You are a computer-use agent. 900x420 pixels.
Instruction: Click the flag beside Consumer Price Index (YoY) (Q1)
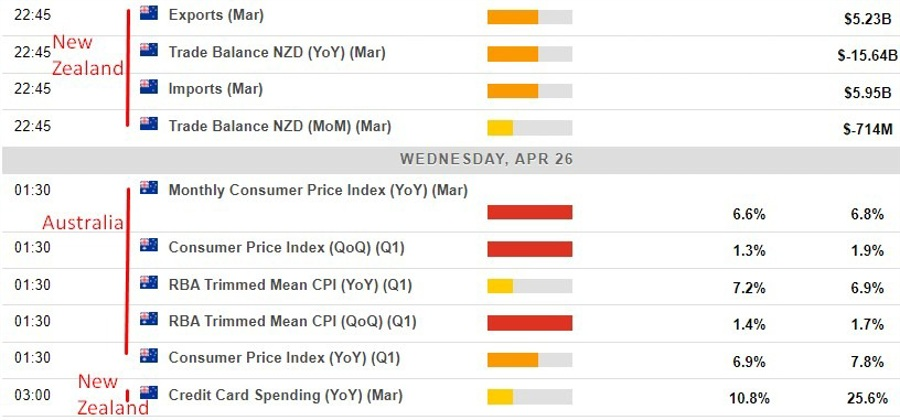pos(149,357)
